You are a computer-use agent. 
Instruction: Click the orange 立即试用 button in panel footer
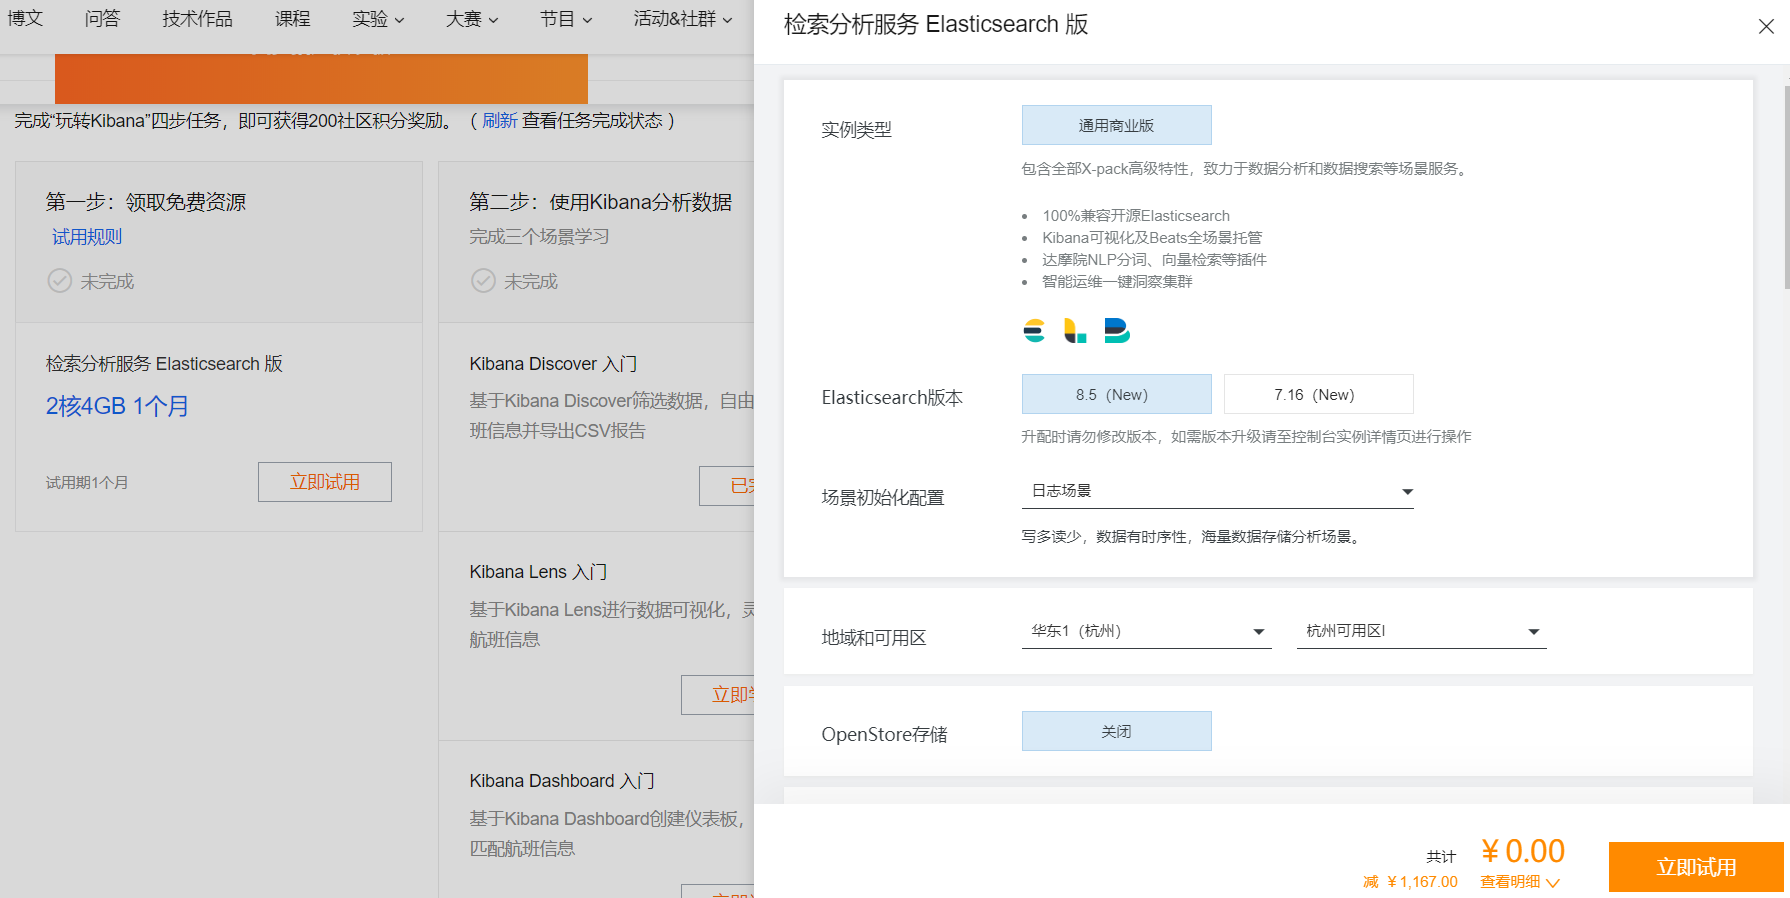click(x=1696, y=867)
